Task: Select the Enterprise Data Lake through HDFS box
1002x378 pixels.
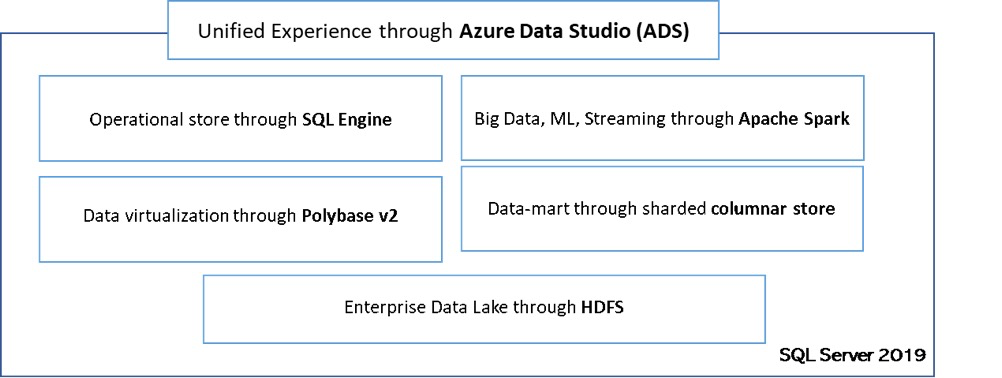Action: (484, 309)
